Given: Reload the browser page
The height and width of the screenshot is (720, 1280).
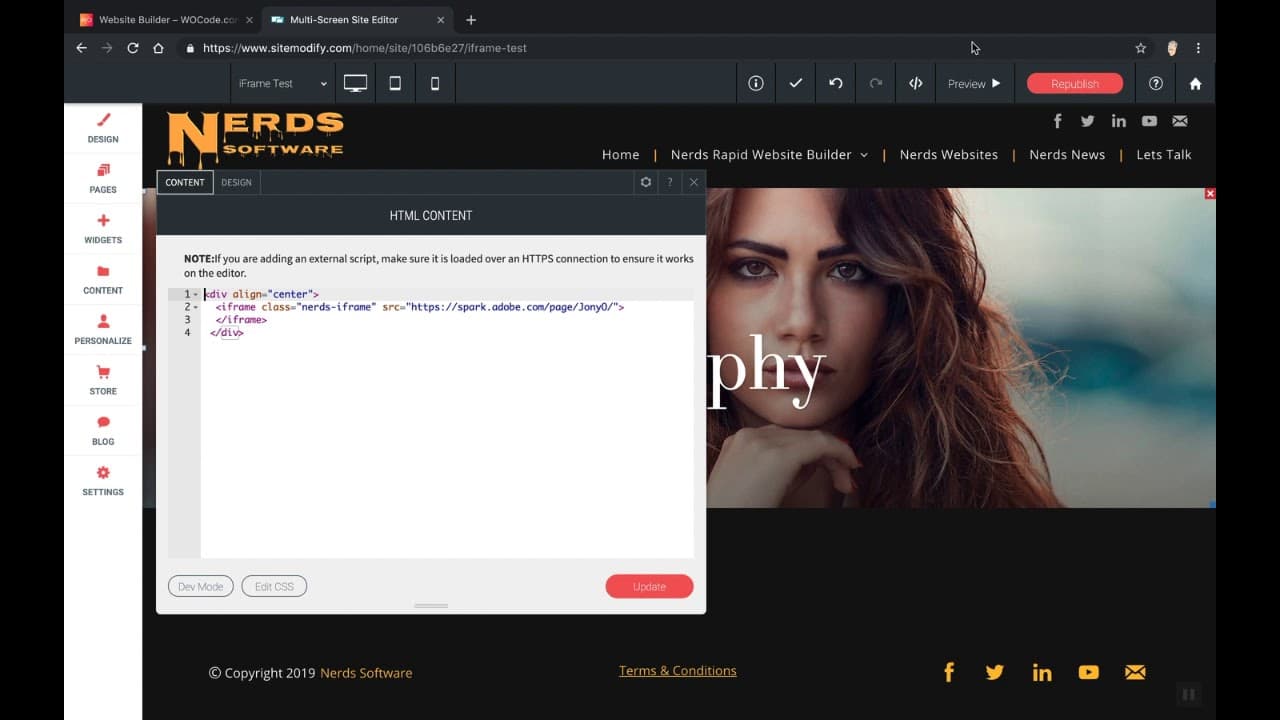Looking at the screenshot, I should click(x=133, y=48).
